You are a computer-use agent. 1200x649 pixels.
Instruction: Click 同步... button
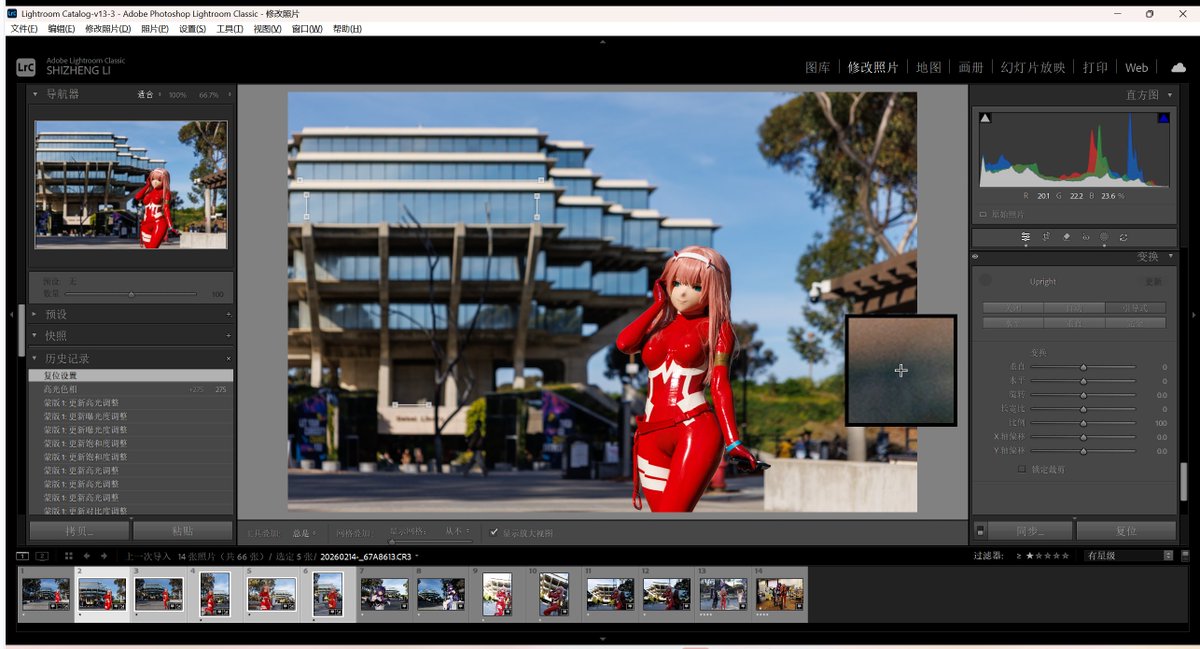[x=1030, y=531]
